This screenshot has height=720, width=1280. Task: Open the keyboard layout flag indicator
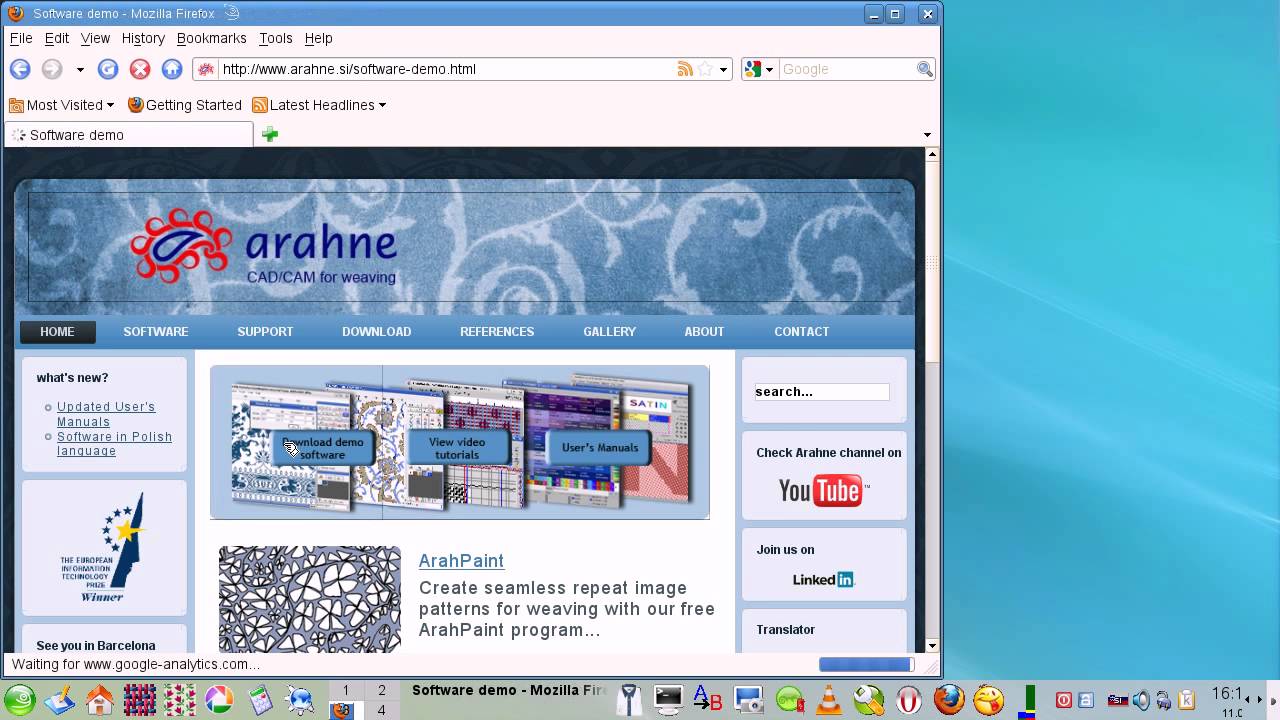1118,700
